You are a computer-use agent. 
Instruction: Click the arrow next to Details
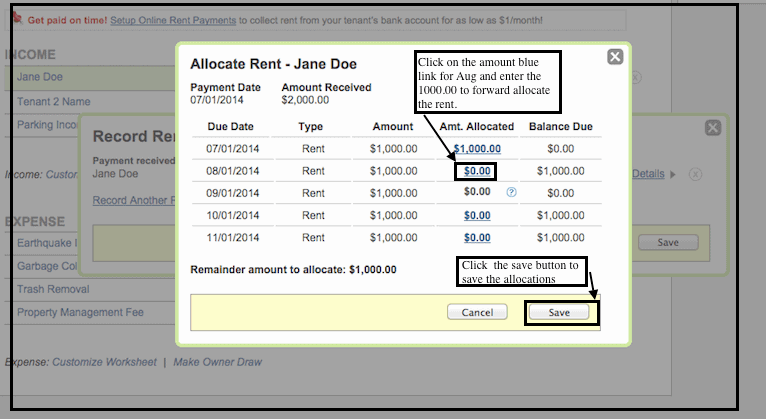point(673,174)
